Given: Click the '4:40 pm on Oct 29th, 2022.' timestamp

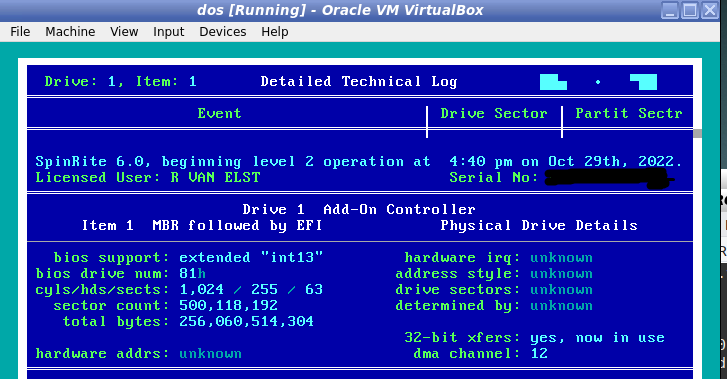Looking at the screenshot, I should 566,161.
